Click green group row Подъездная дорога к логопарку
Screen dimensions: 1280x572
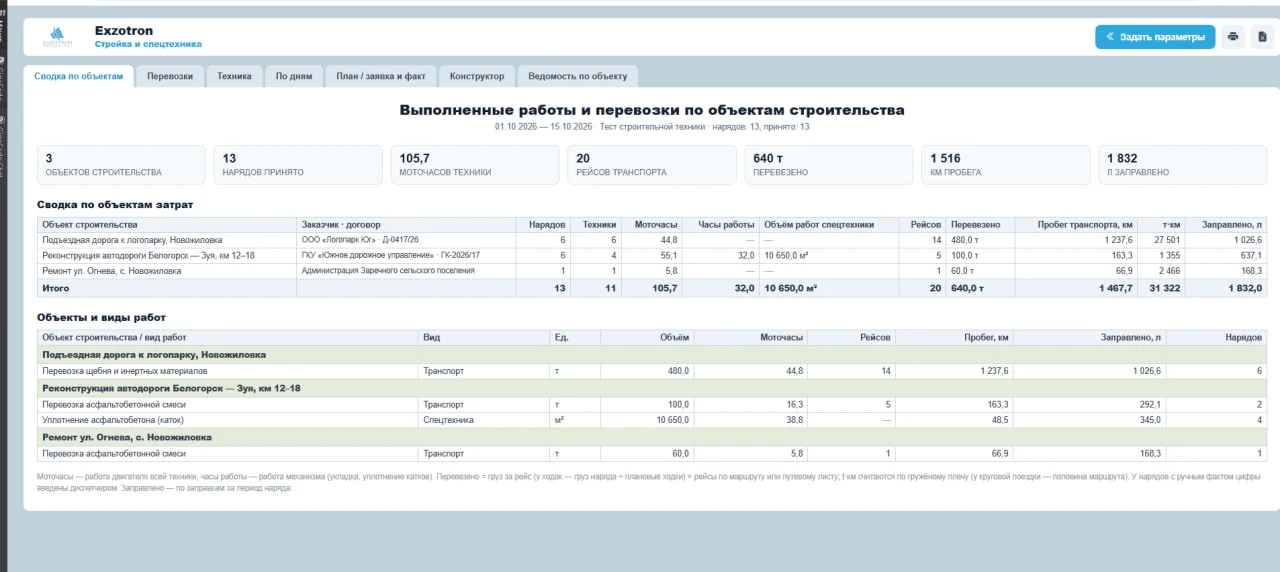[652, 354]
